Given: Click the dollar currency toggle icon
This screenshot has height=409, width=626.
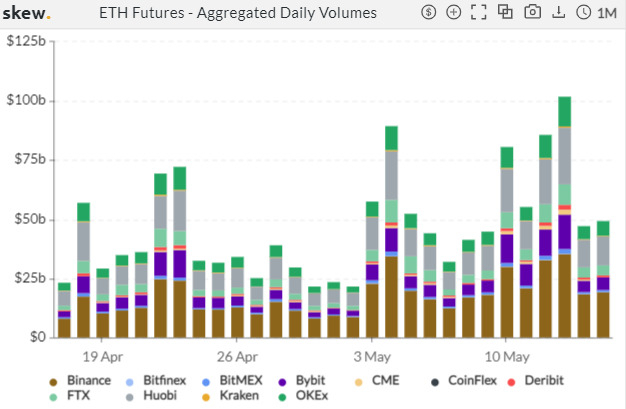Looking at the screenshot, I should click(x=428, y=12).
